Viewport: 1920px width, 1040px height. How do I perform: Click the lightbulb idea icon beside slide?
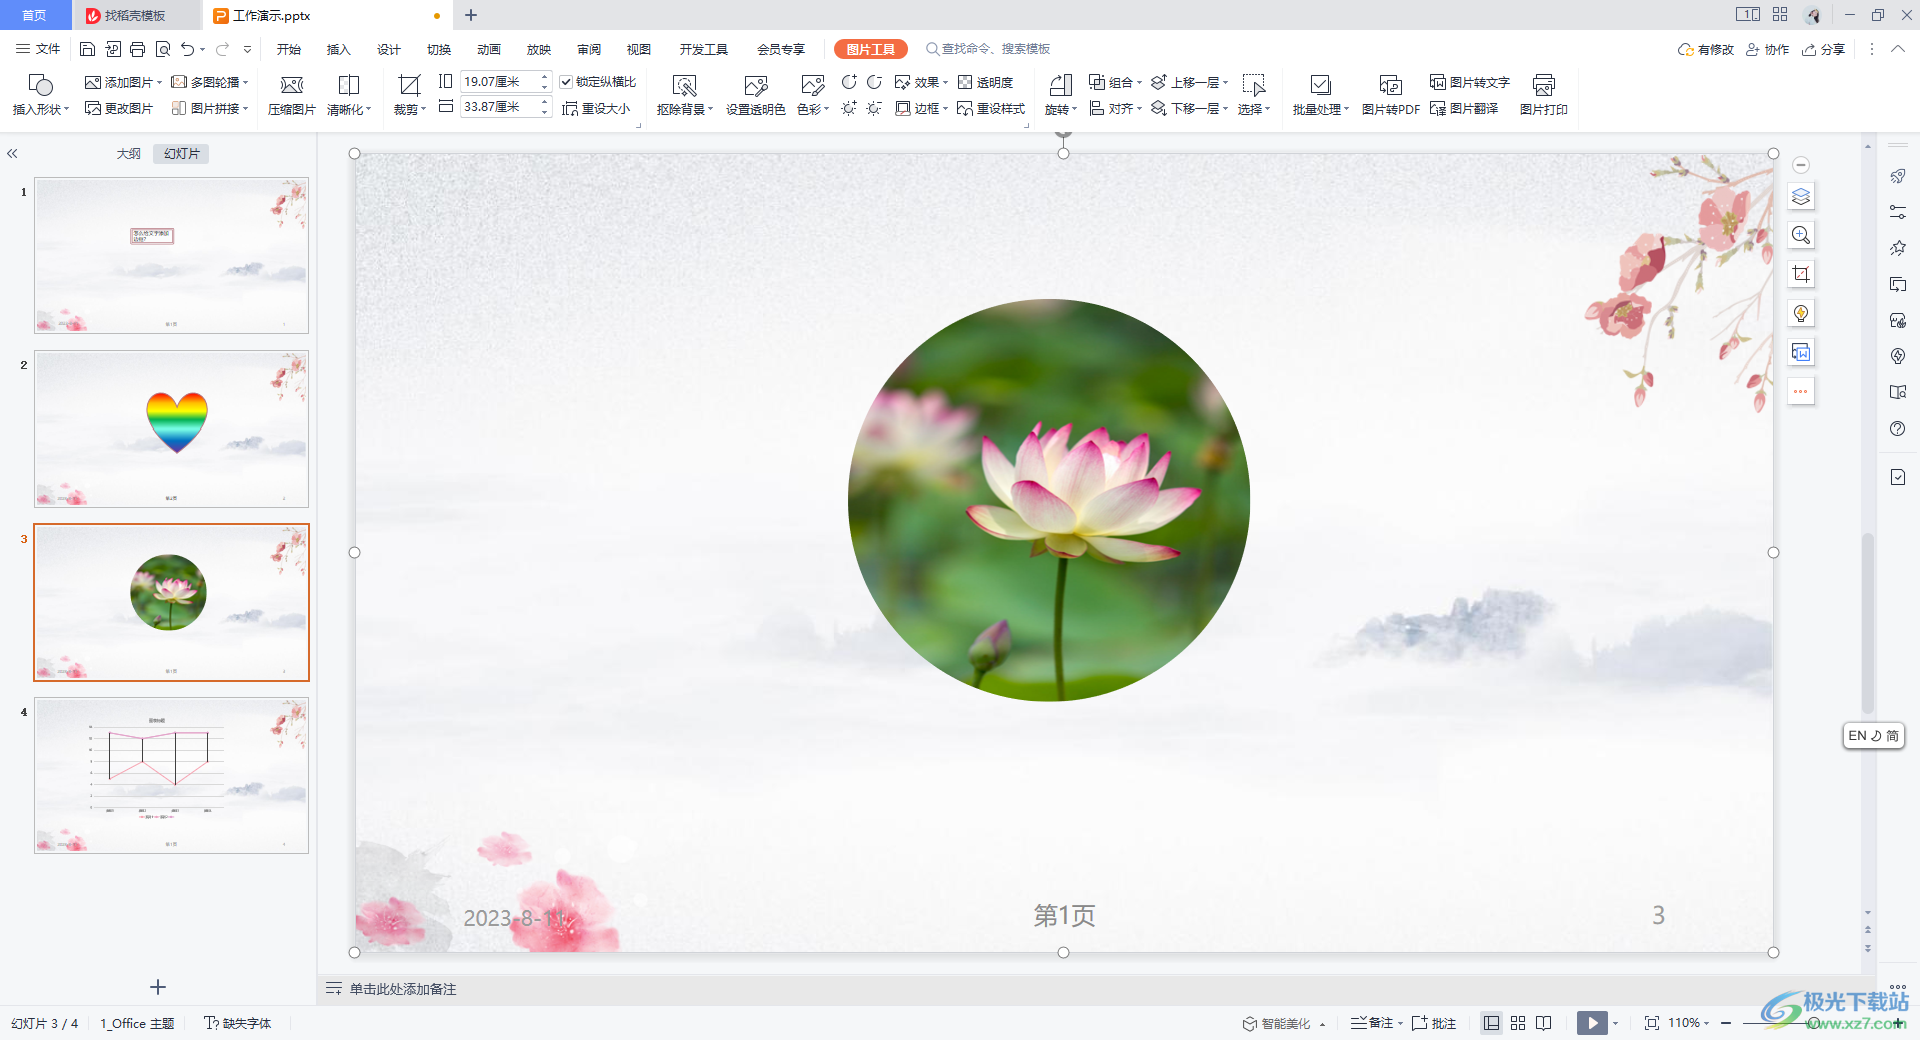pyautogui.click(x=1801, y=313)
